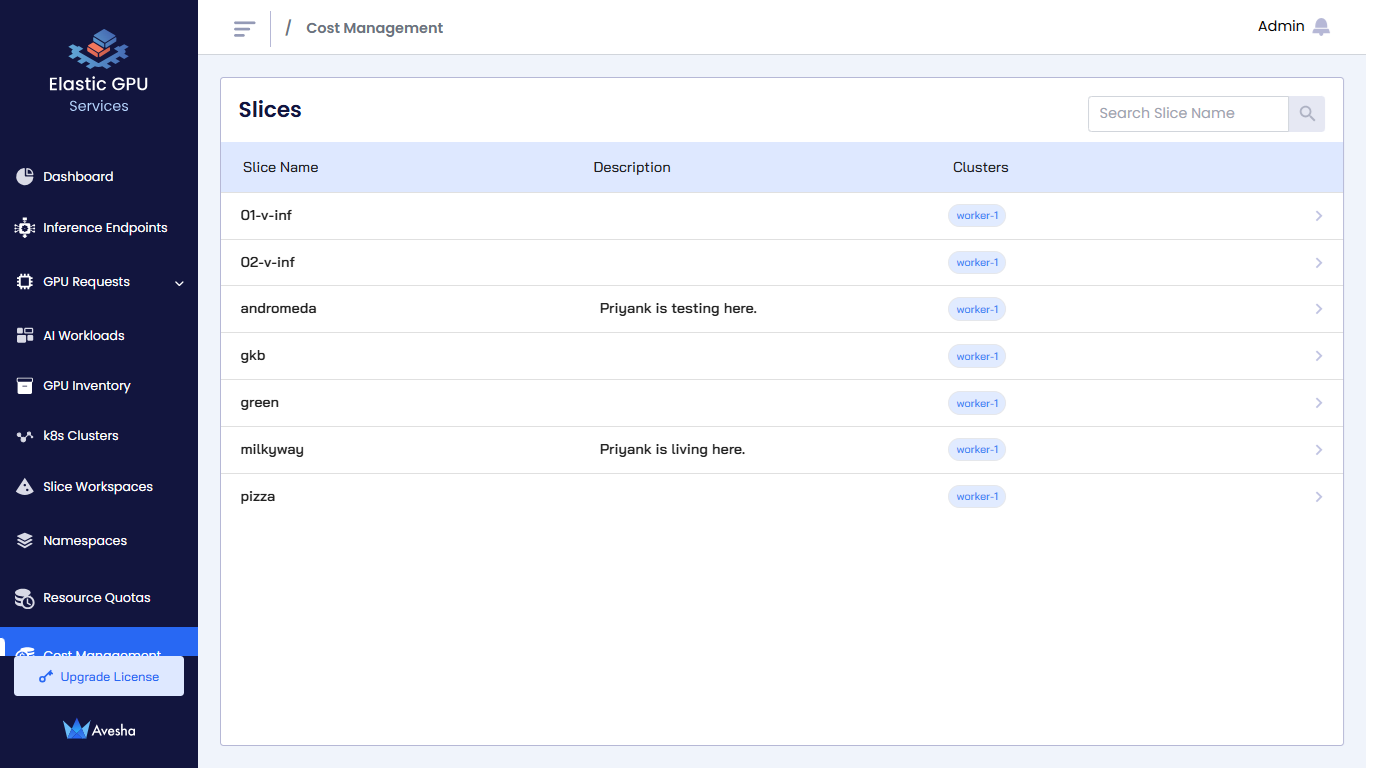
Task: Open details arrow for milkyway row
Action: (x=1319, y=450)
